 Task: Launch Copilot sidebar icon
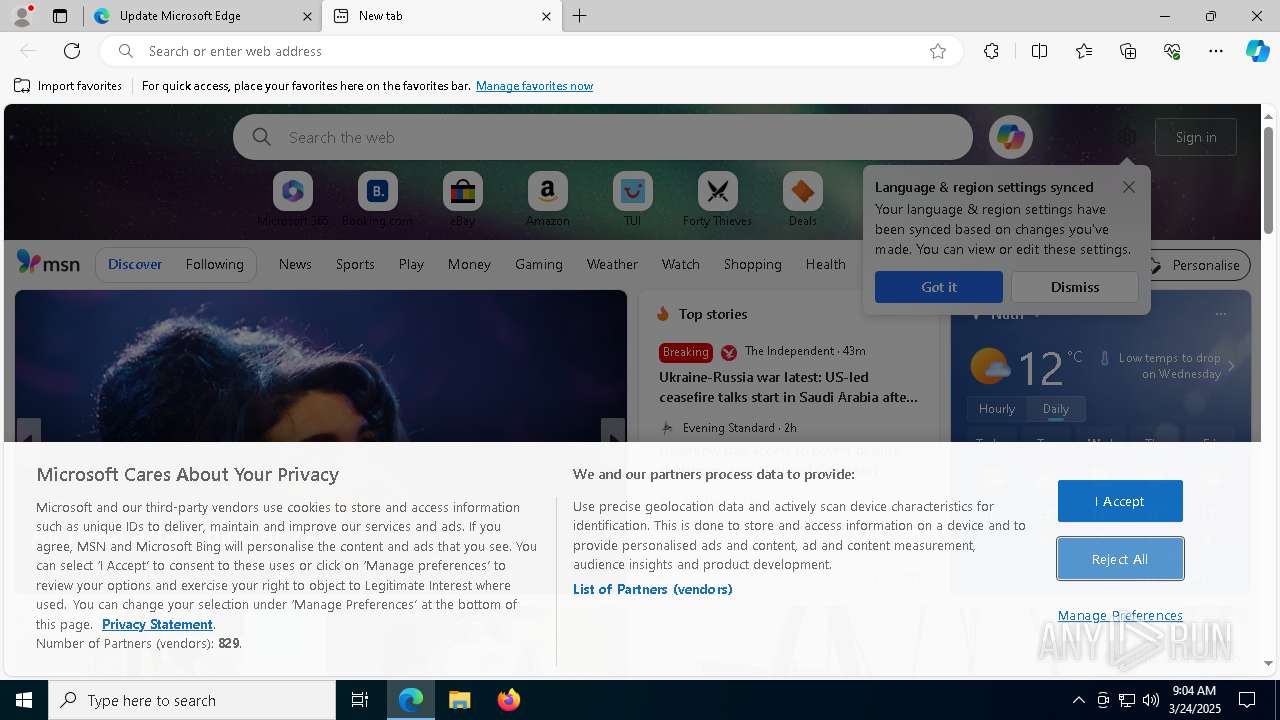[x=1257, y=51]
